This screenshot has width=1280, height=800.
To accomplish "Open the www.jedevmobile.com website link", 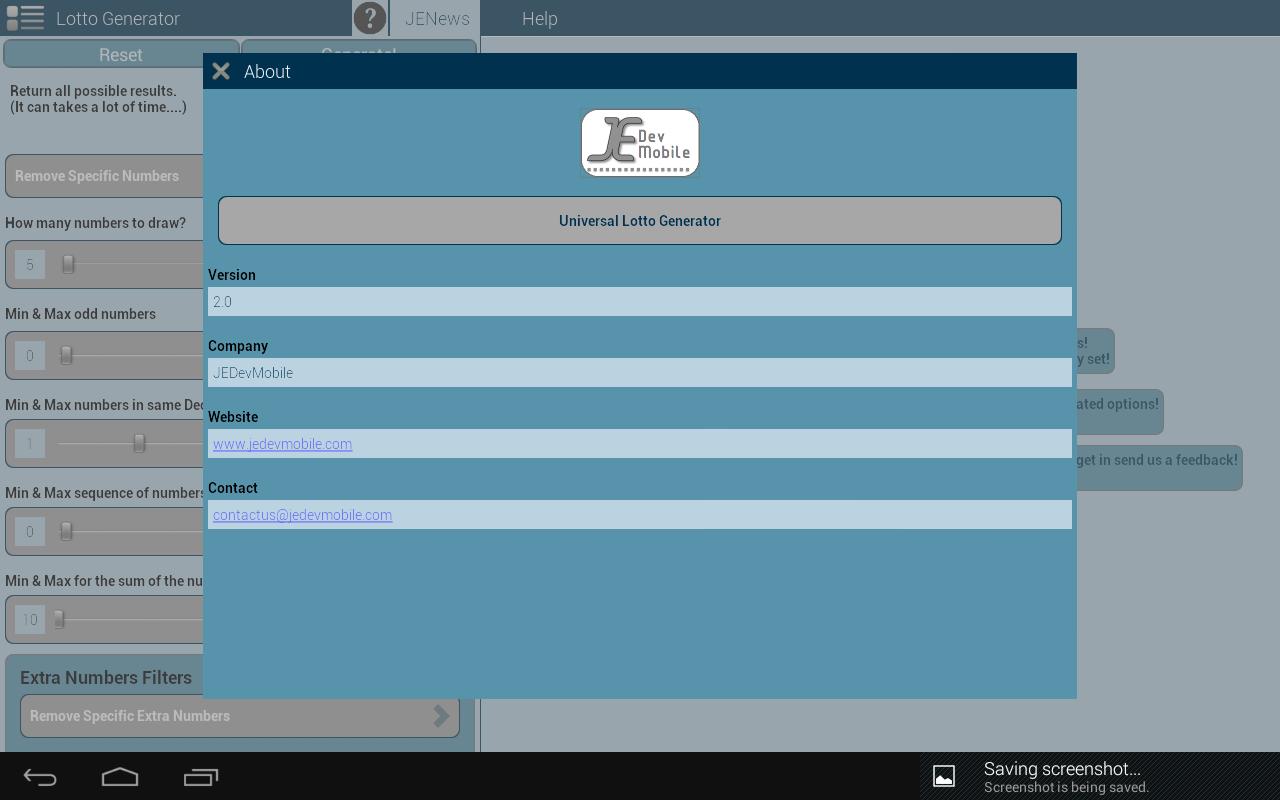I will coord(282,444).
